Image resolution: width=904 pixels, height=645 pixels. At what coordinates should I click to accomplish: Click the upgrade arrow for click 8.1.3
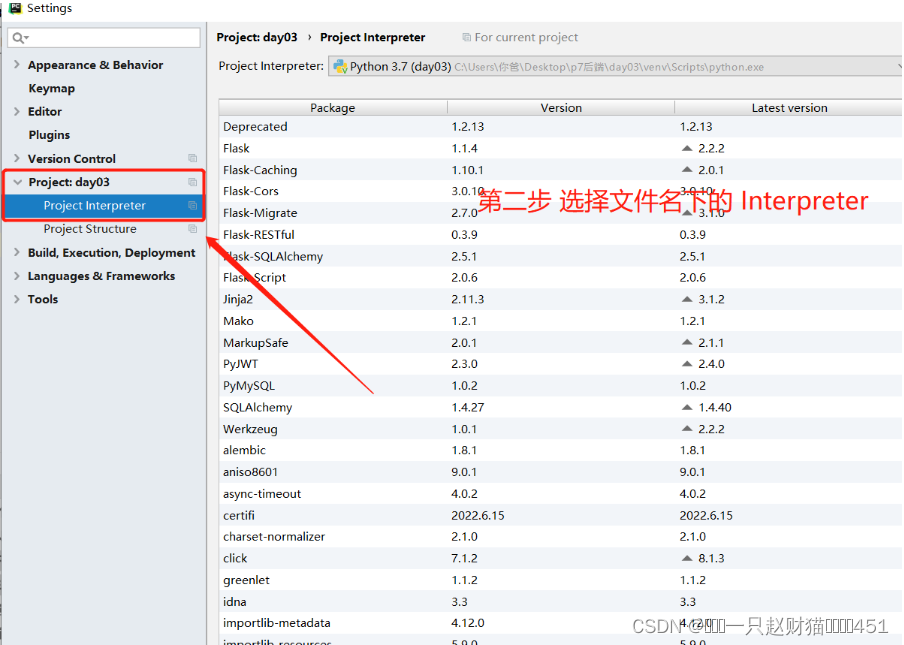(x=687, y=558)
